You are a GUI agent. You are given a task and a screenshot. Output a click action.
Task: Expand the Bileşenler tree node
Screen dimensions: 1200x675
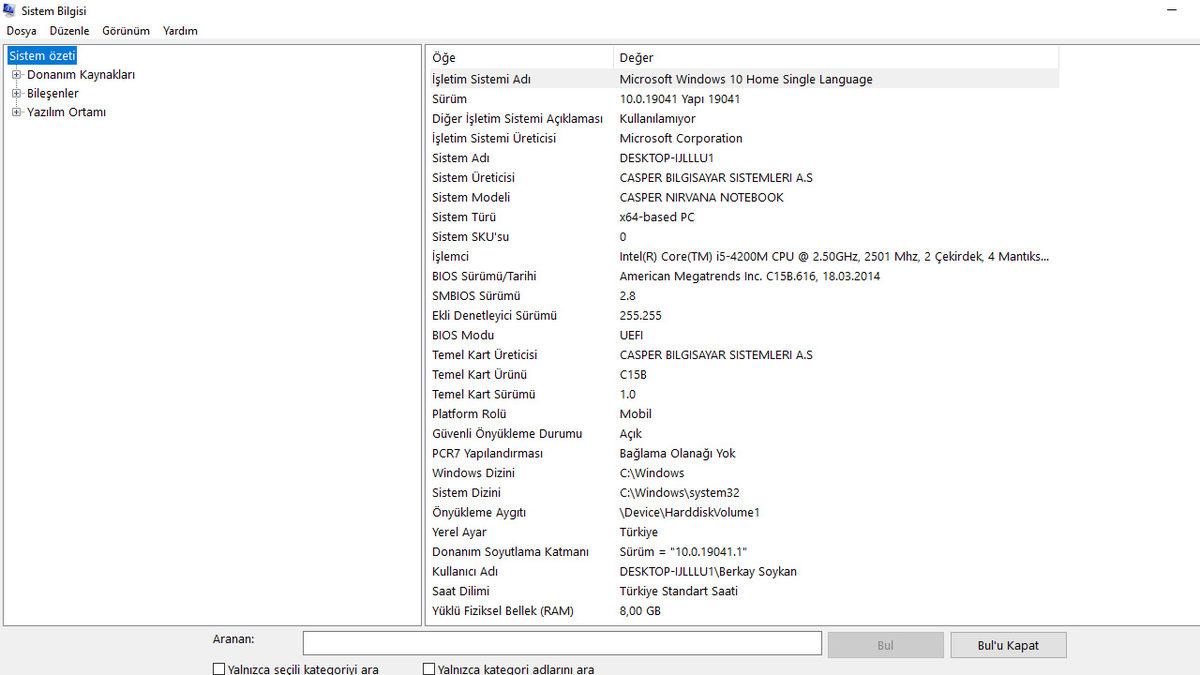pos(16,94)
